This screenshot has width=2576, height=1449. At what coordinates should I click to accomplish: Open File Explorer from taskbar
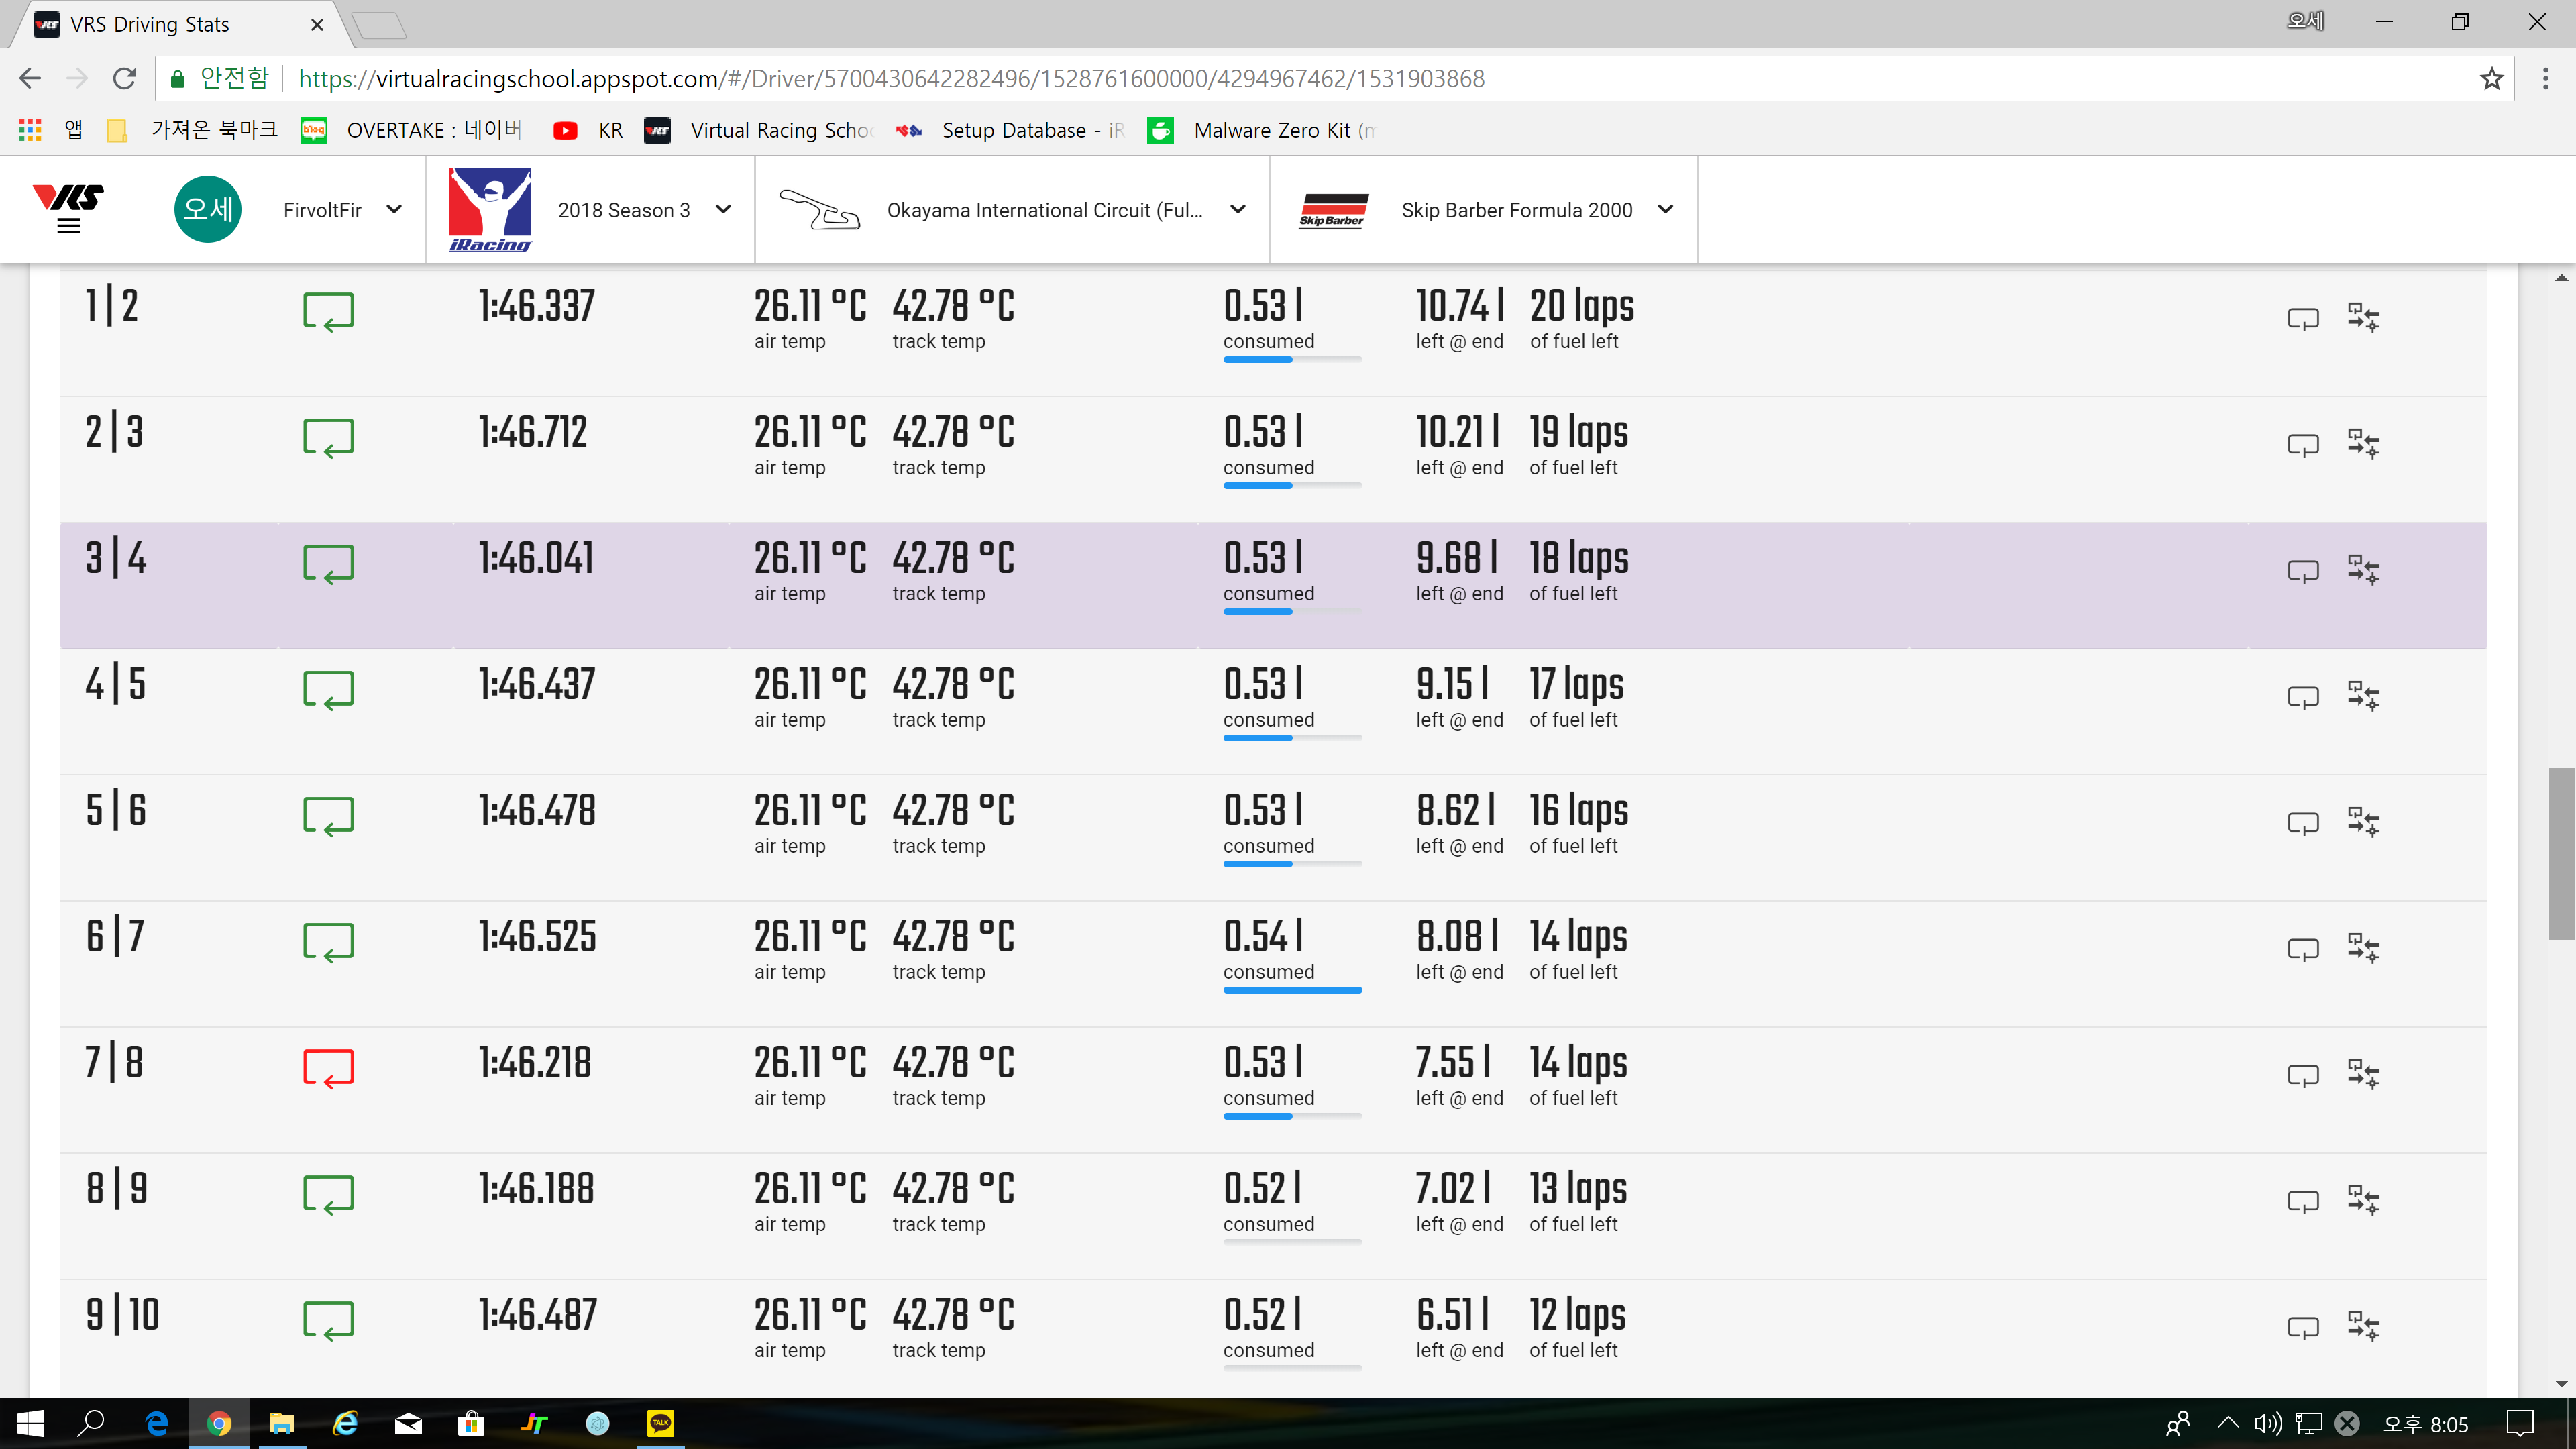[282, 1423]
